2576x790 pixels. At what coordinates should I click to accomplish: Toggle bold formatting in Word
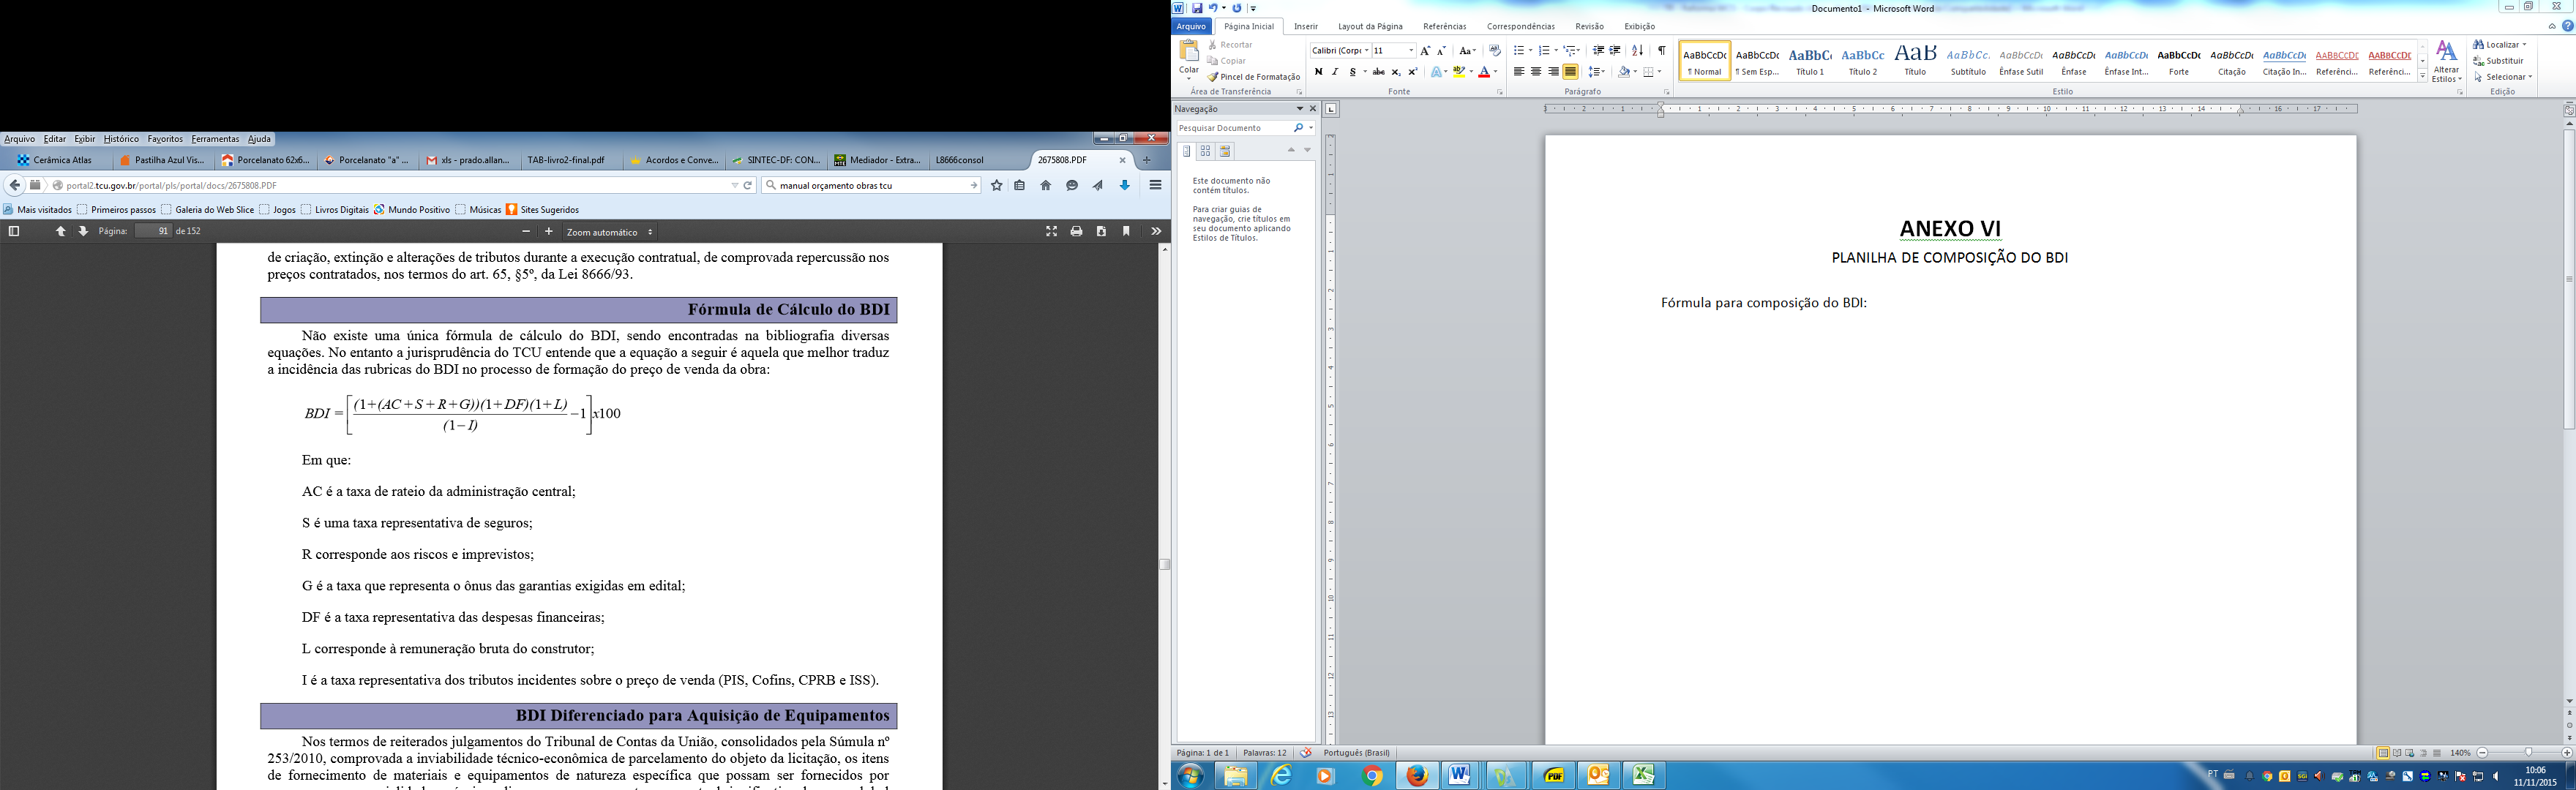tap(1318, 72)
